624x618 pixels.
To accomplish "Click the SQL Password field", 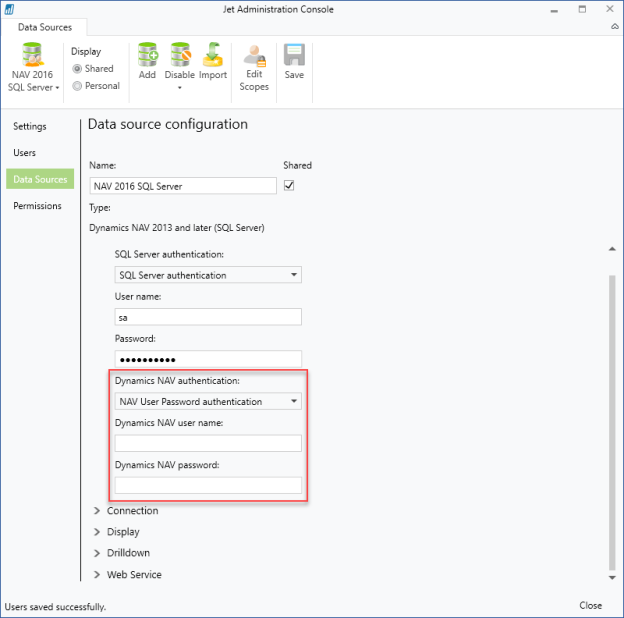I will click(208, 359).
